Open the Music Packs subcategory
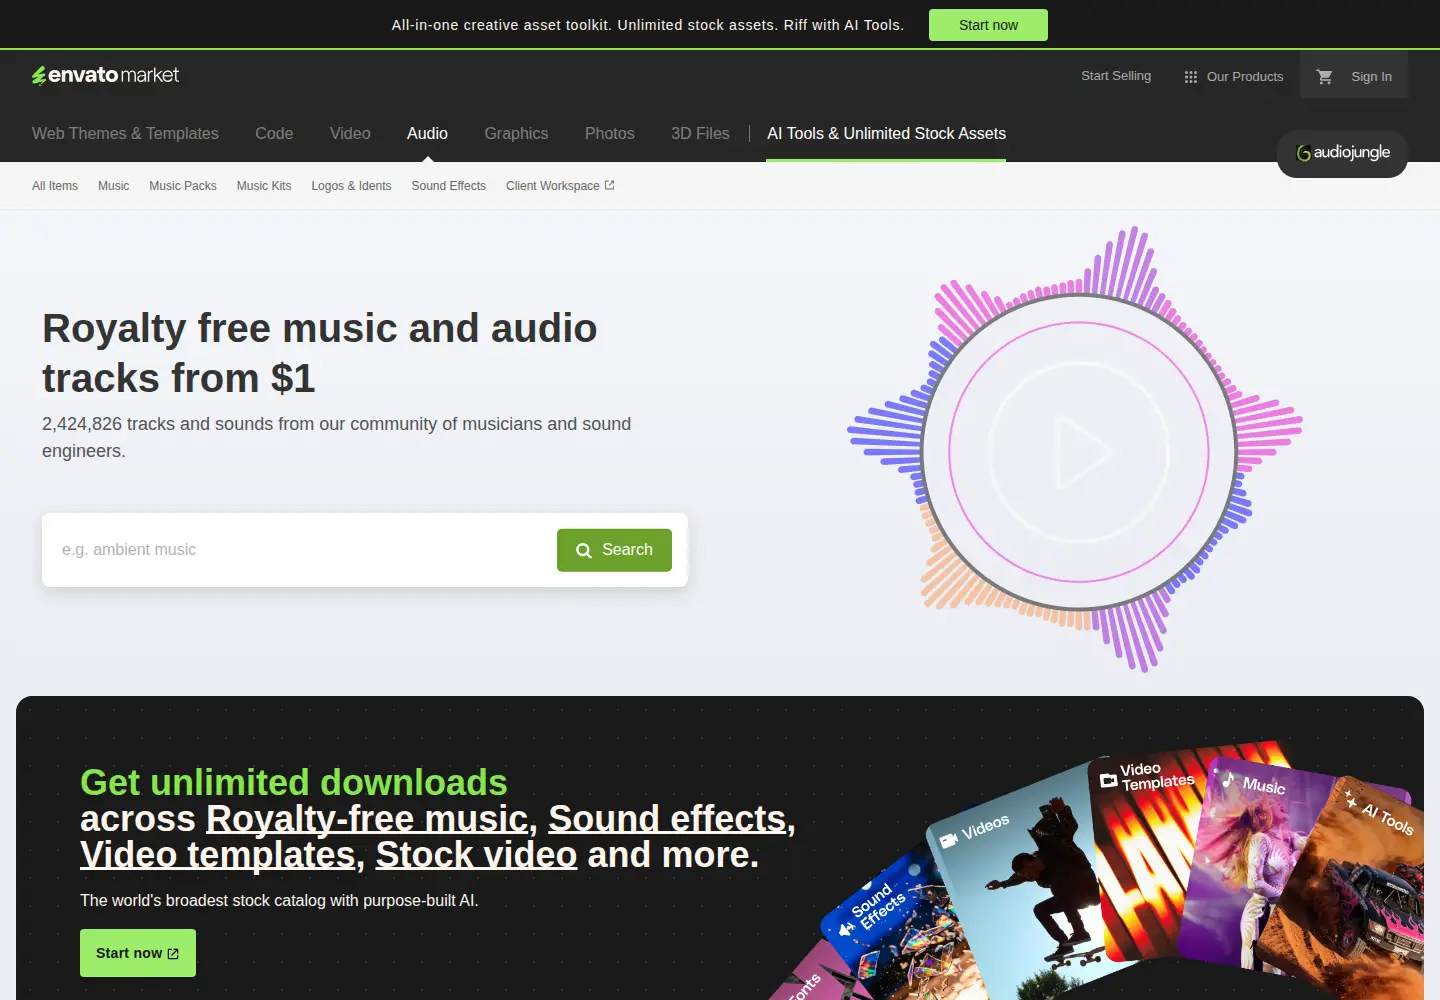Screen dimensions: 1440x1000 [183, 186]
